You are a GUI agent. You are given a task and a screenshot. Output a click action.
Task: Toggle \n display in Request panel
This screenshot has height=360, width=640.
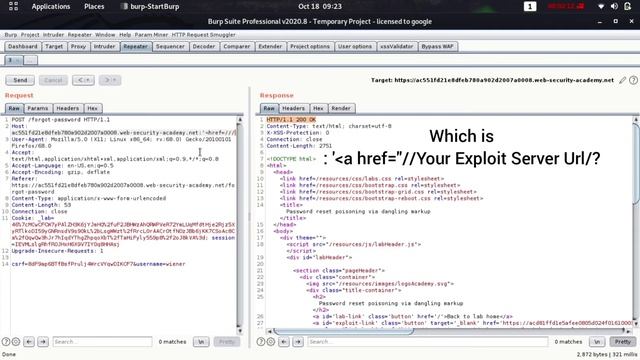point(201,342)
